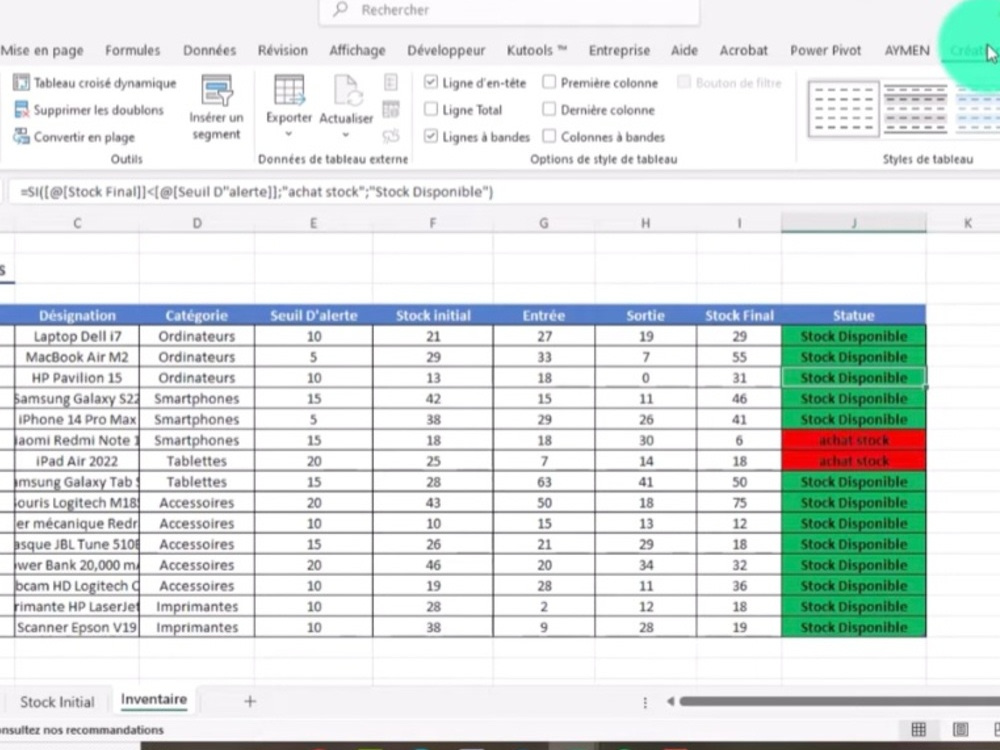Click the search magnifier icon
Image resolution: width=1000 pixels, height=750 pixels.
click(x=341, y=9)
